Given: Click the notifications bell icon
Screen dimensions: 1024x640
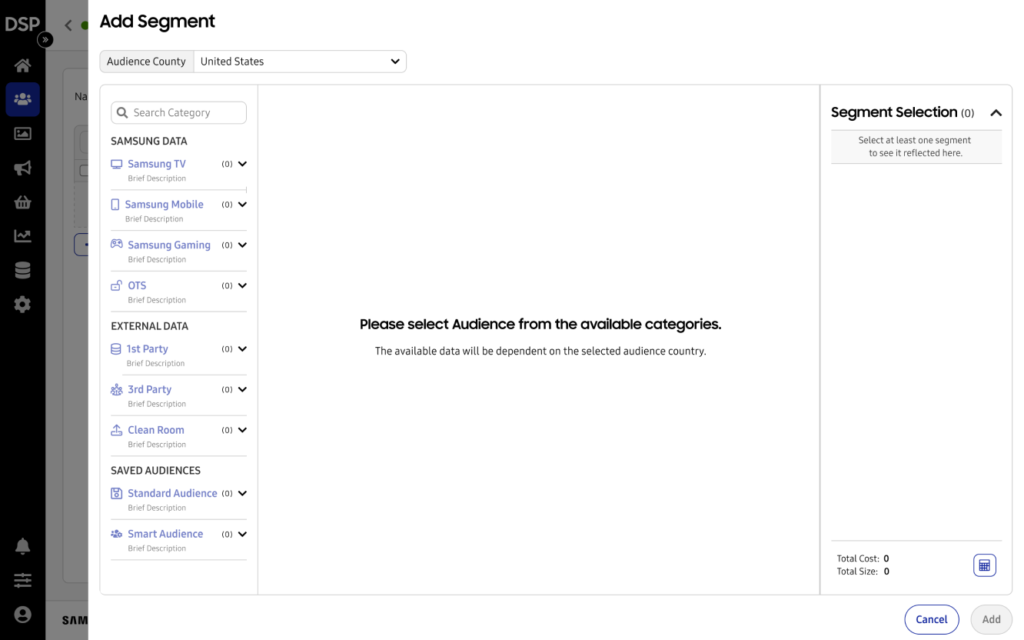Looking at the screenshot, I should coord(22,546).
